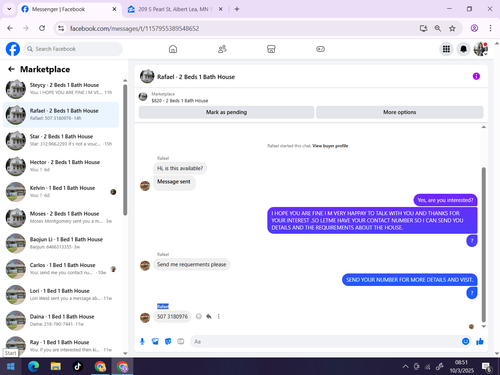The height and width of the screenshot is (375, 500).
Task: Open Windows Start button
Action: [x=11, y=367]
